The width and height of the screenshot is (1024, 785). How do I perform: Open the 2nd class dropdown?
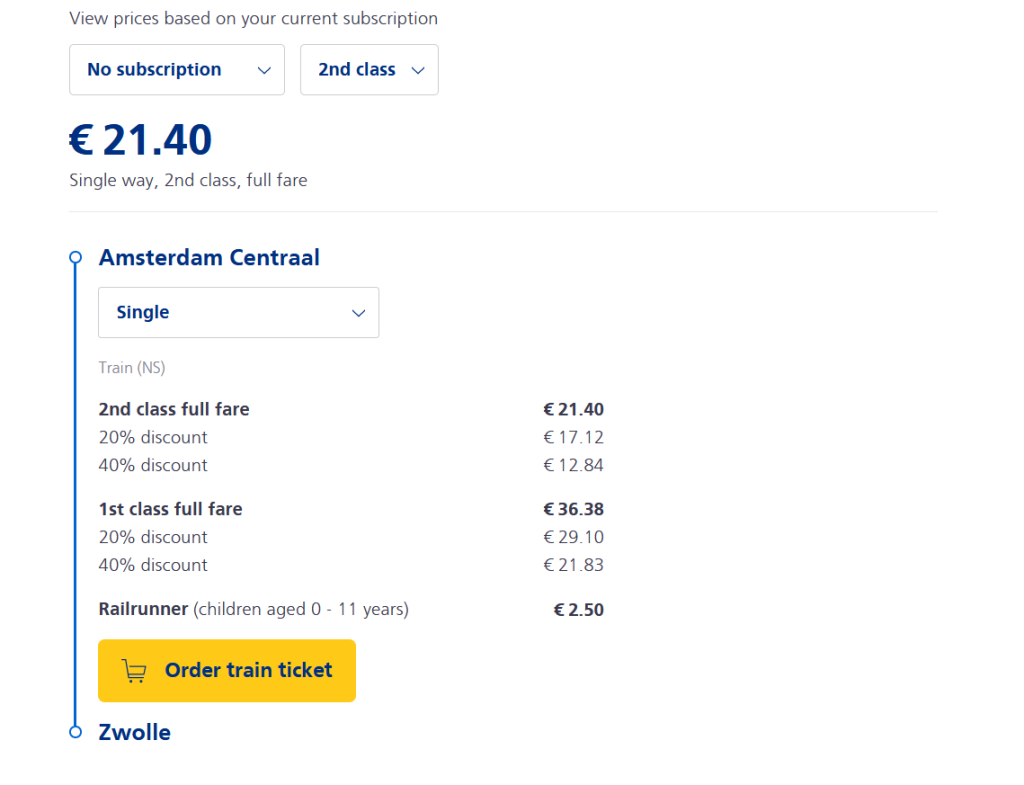368,70
